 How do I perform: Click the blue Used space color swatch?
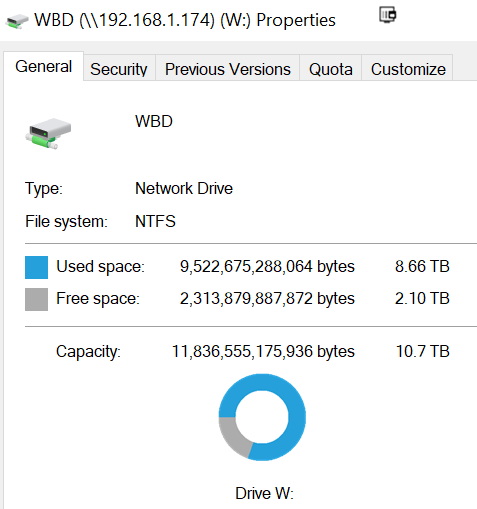pos(36,267)
